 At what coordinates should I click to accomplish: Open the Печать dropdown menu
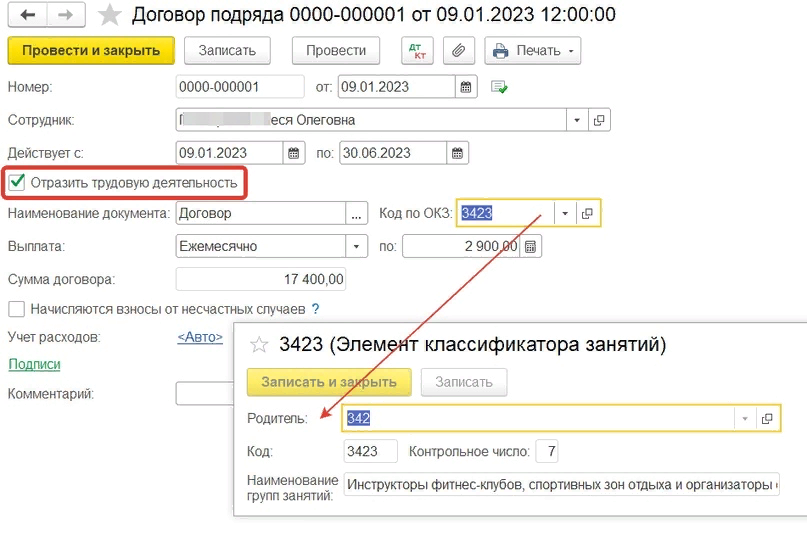(533, 50)
